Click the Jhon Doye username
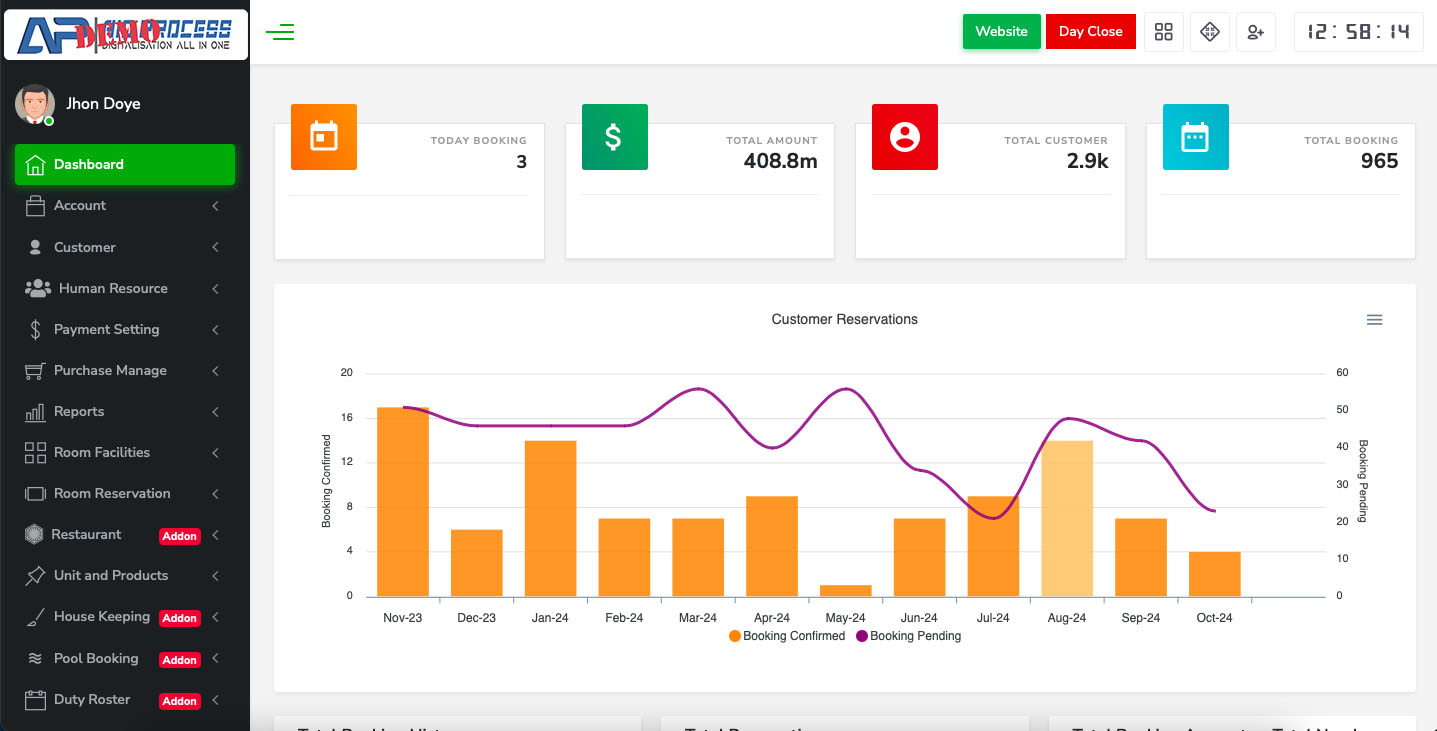Screen dimensions: 1437x731 103,104
